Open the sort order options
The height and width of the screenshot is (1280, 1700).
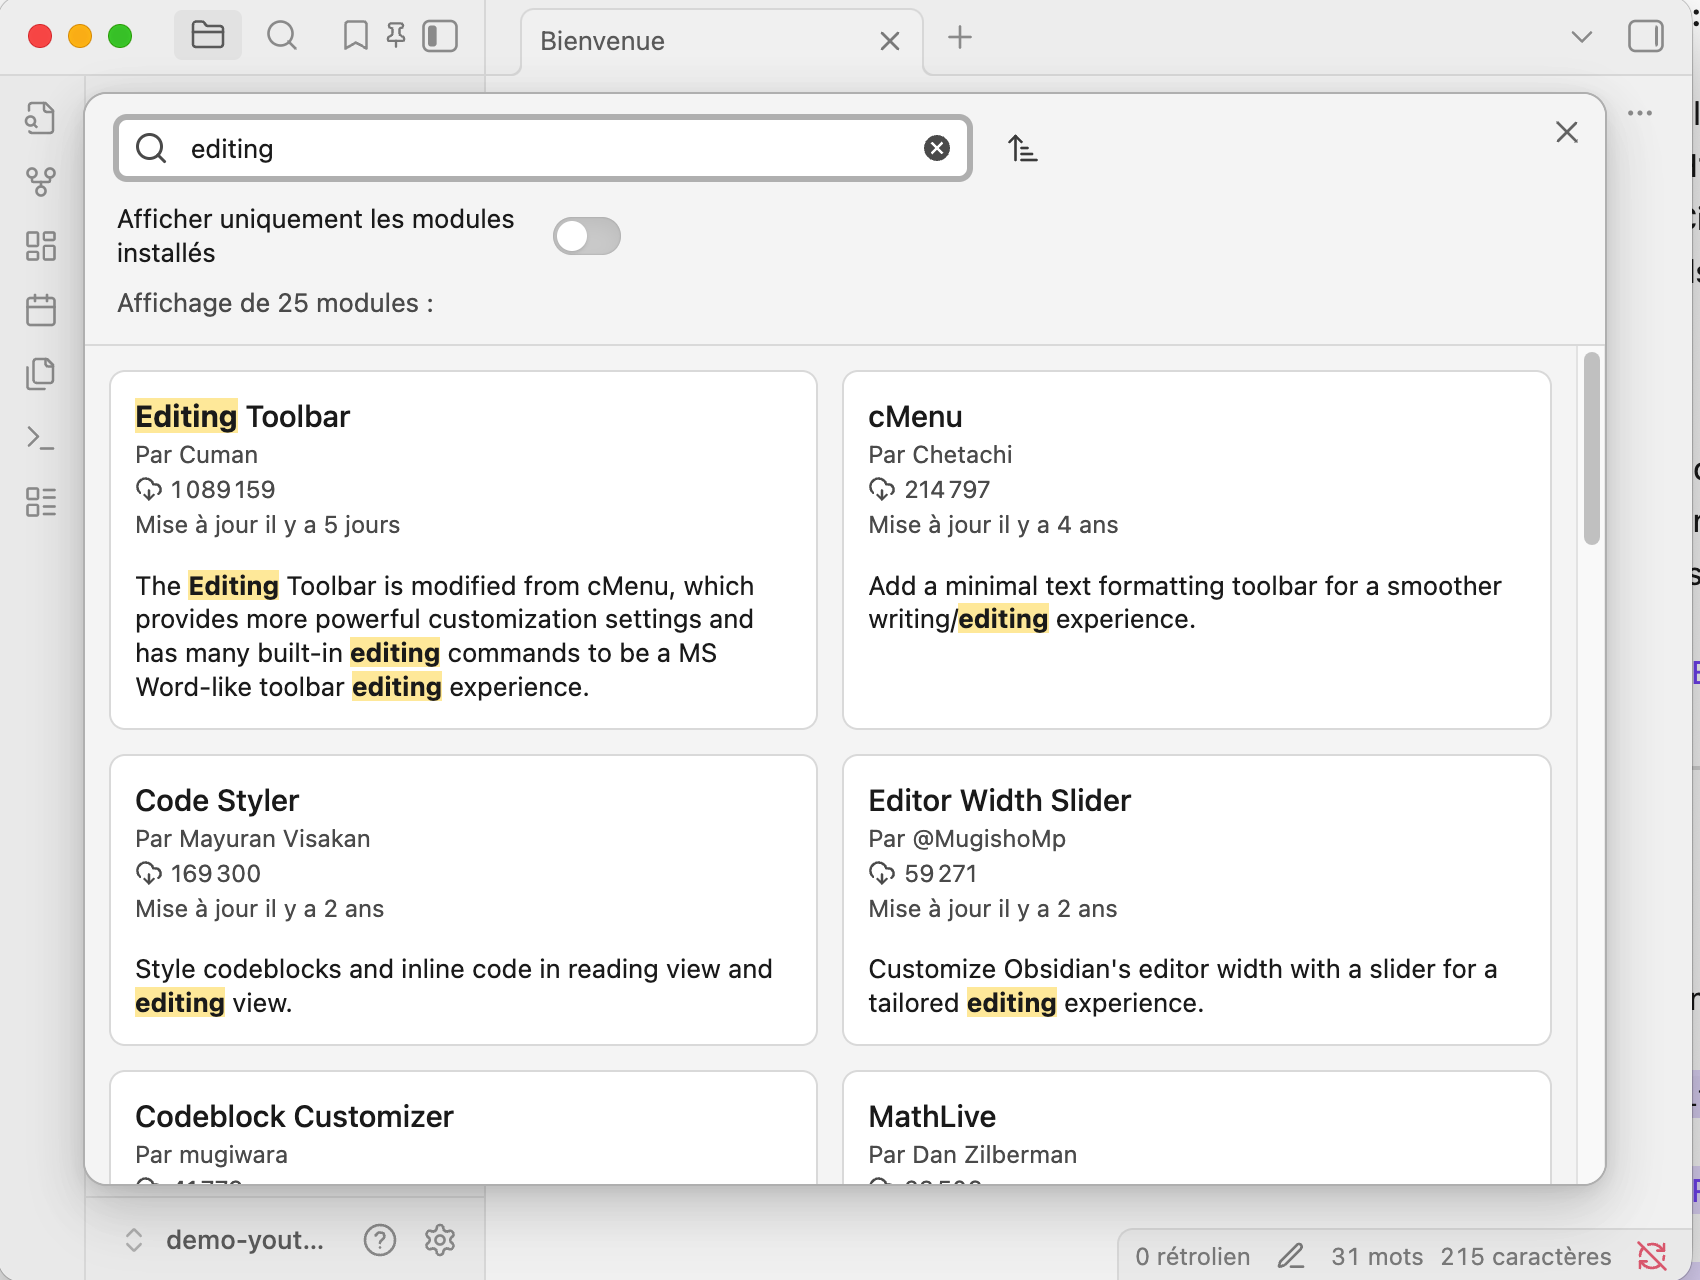(x=1022, y=149)
